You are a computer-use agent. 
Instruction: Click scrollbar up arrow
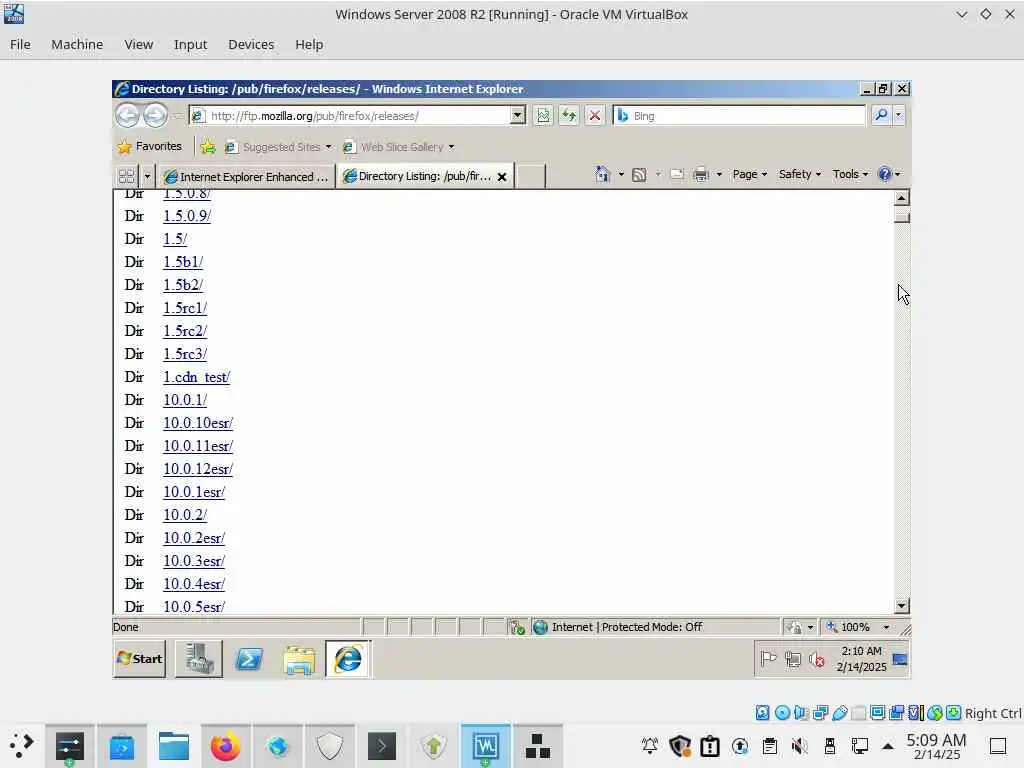[x=901, y=197]
